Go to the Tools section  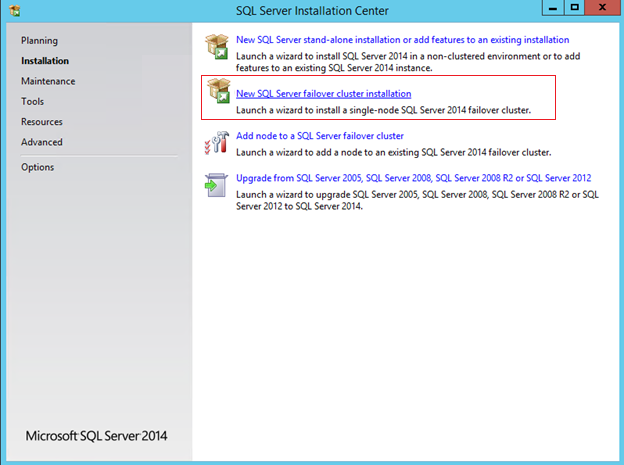pos(33,102)
